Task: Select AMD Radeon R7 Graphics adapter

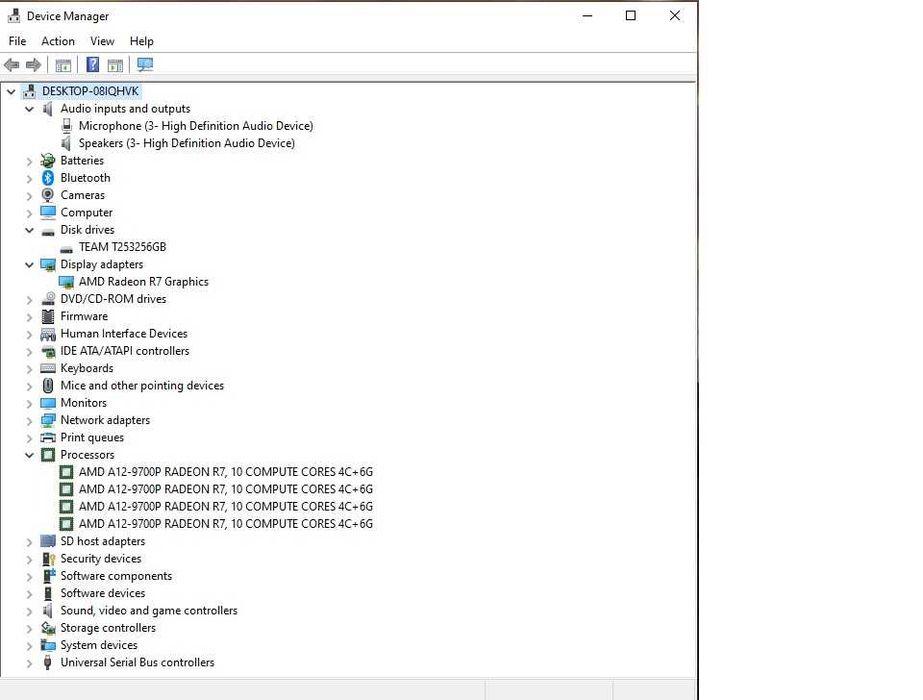Action: [144, 281]
